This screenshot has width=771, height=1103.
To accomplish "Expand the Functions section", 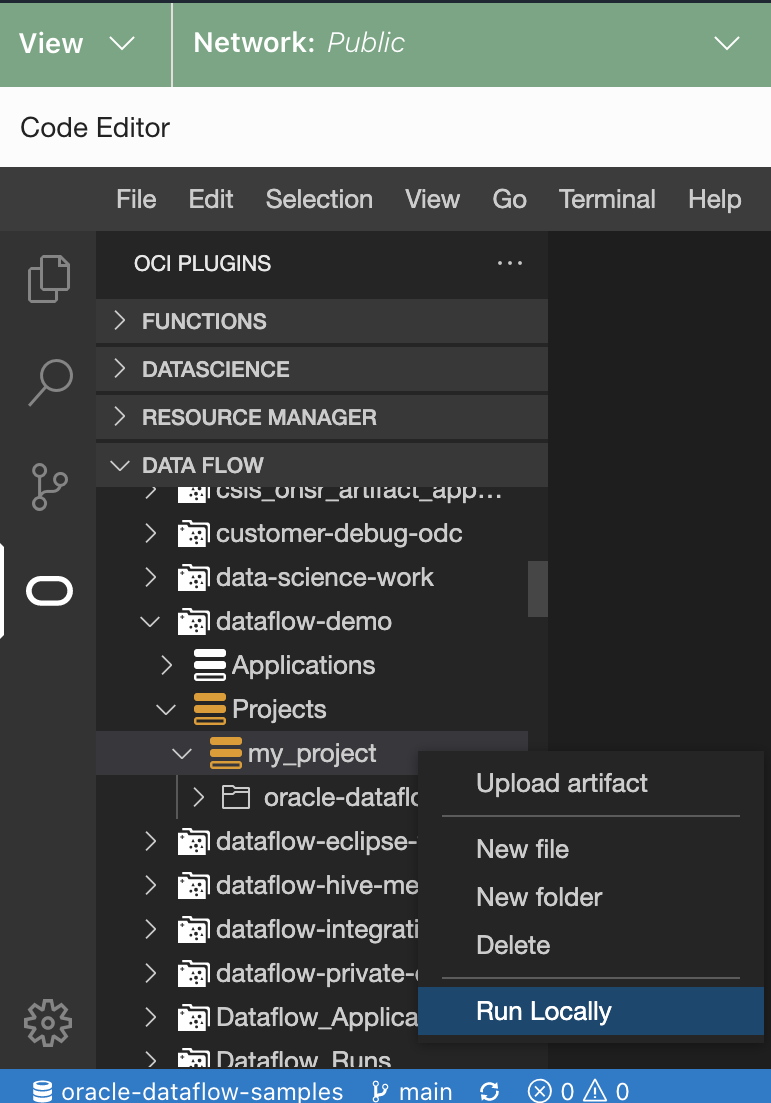I will click(x=204, y=321).
